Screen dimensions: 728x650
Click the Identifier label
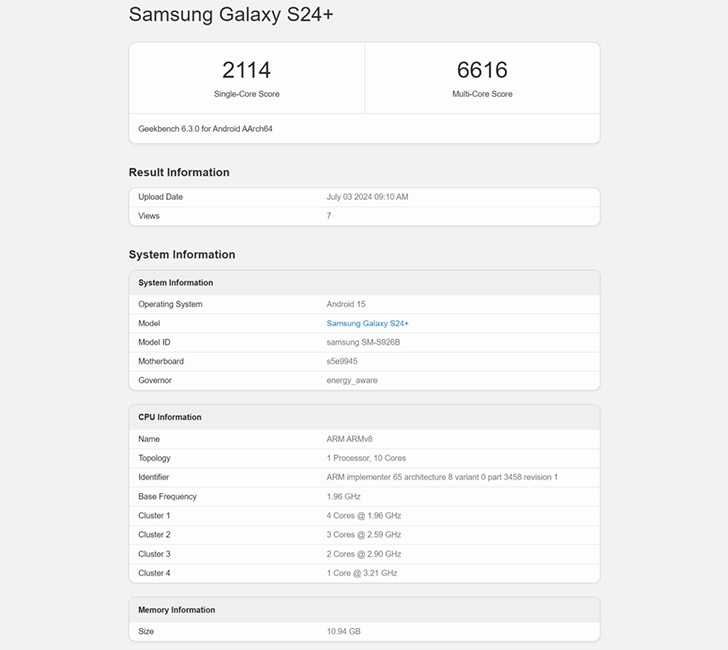[x=153, y=477]
